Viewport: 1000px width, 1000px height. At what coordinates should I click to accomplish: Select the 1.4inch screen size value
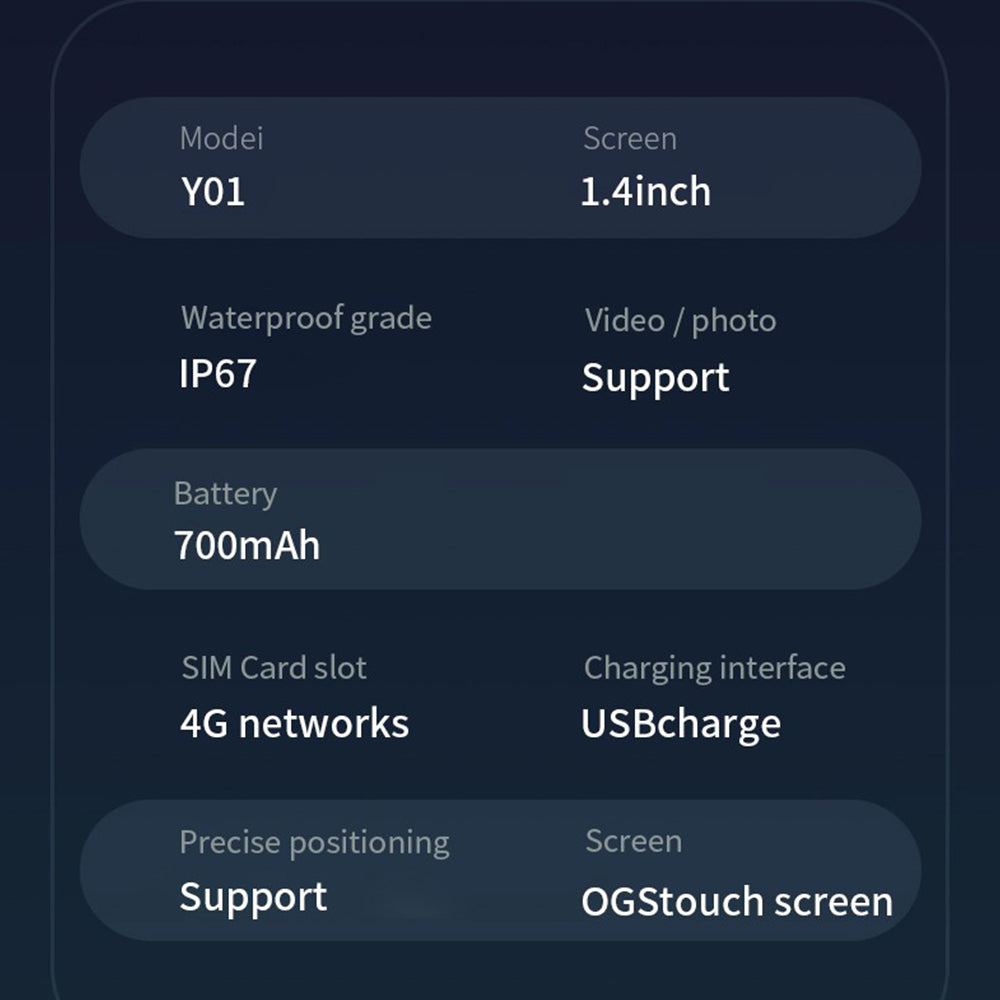coord(646,191)
